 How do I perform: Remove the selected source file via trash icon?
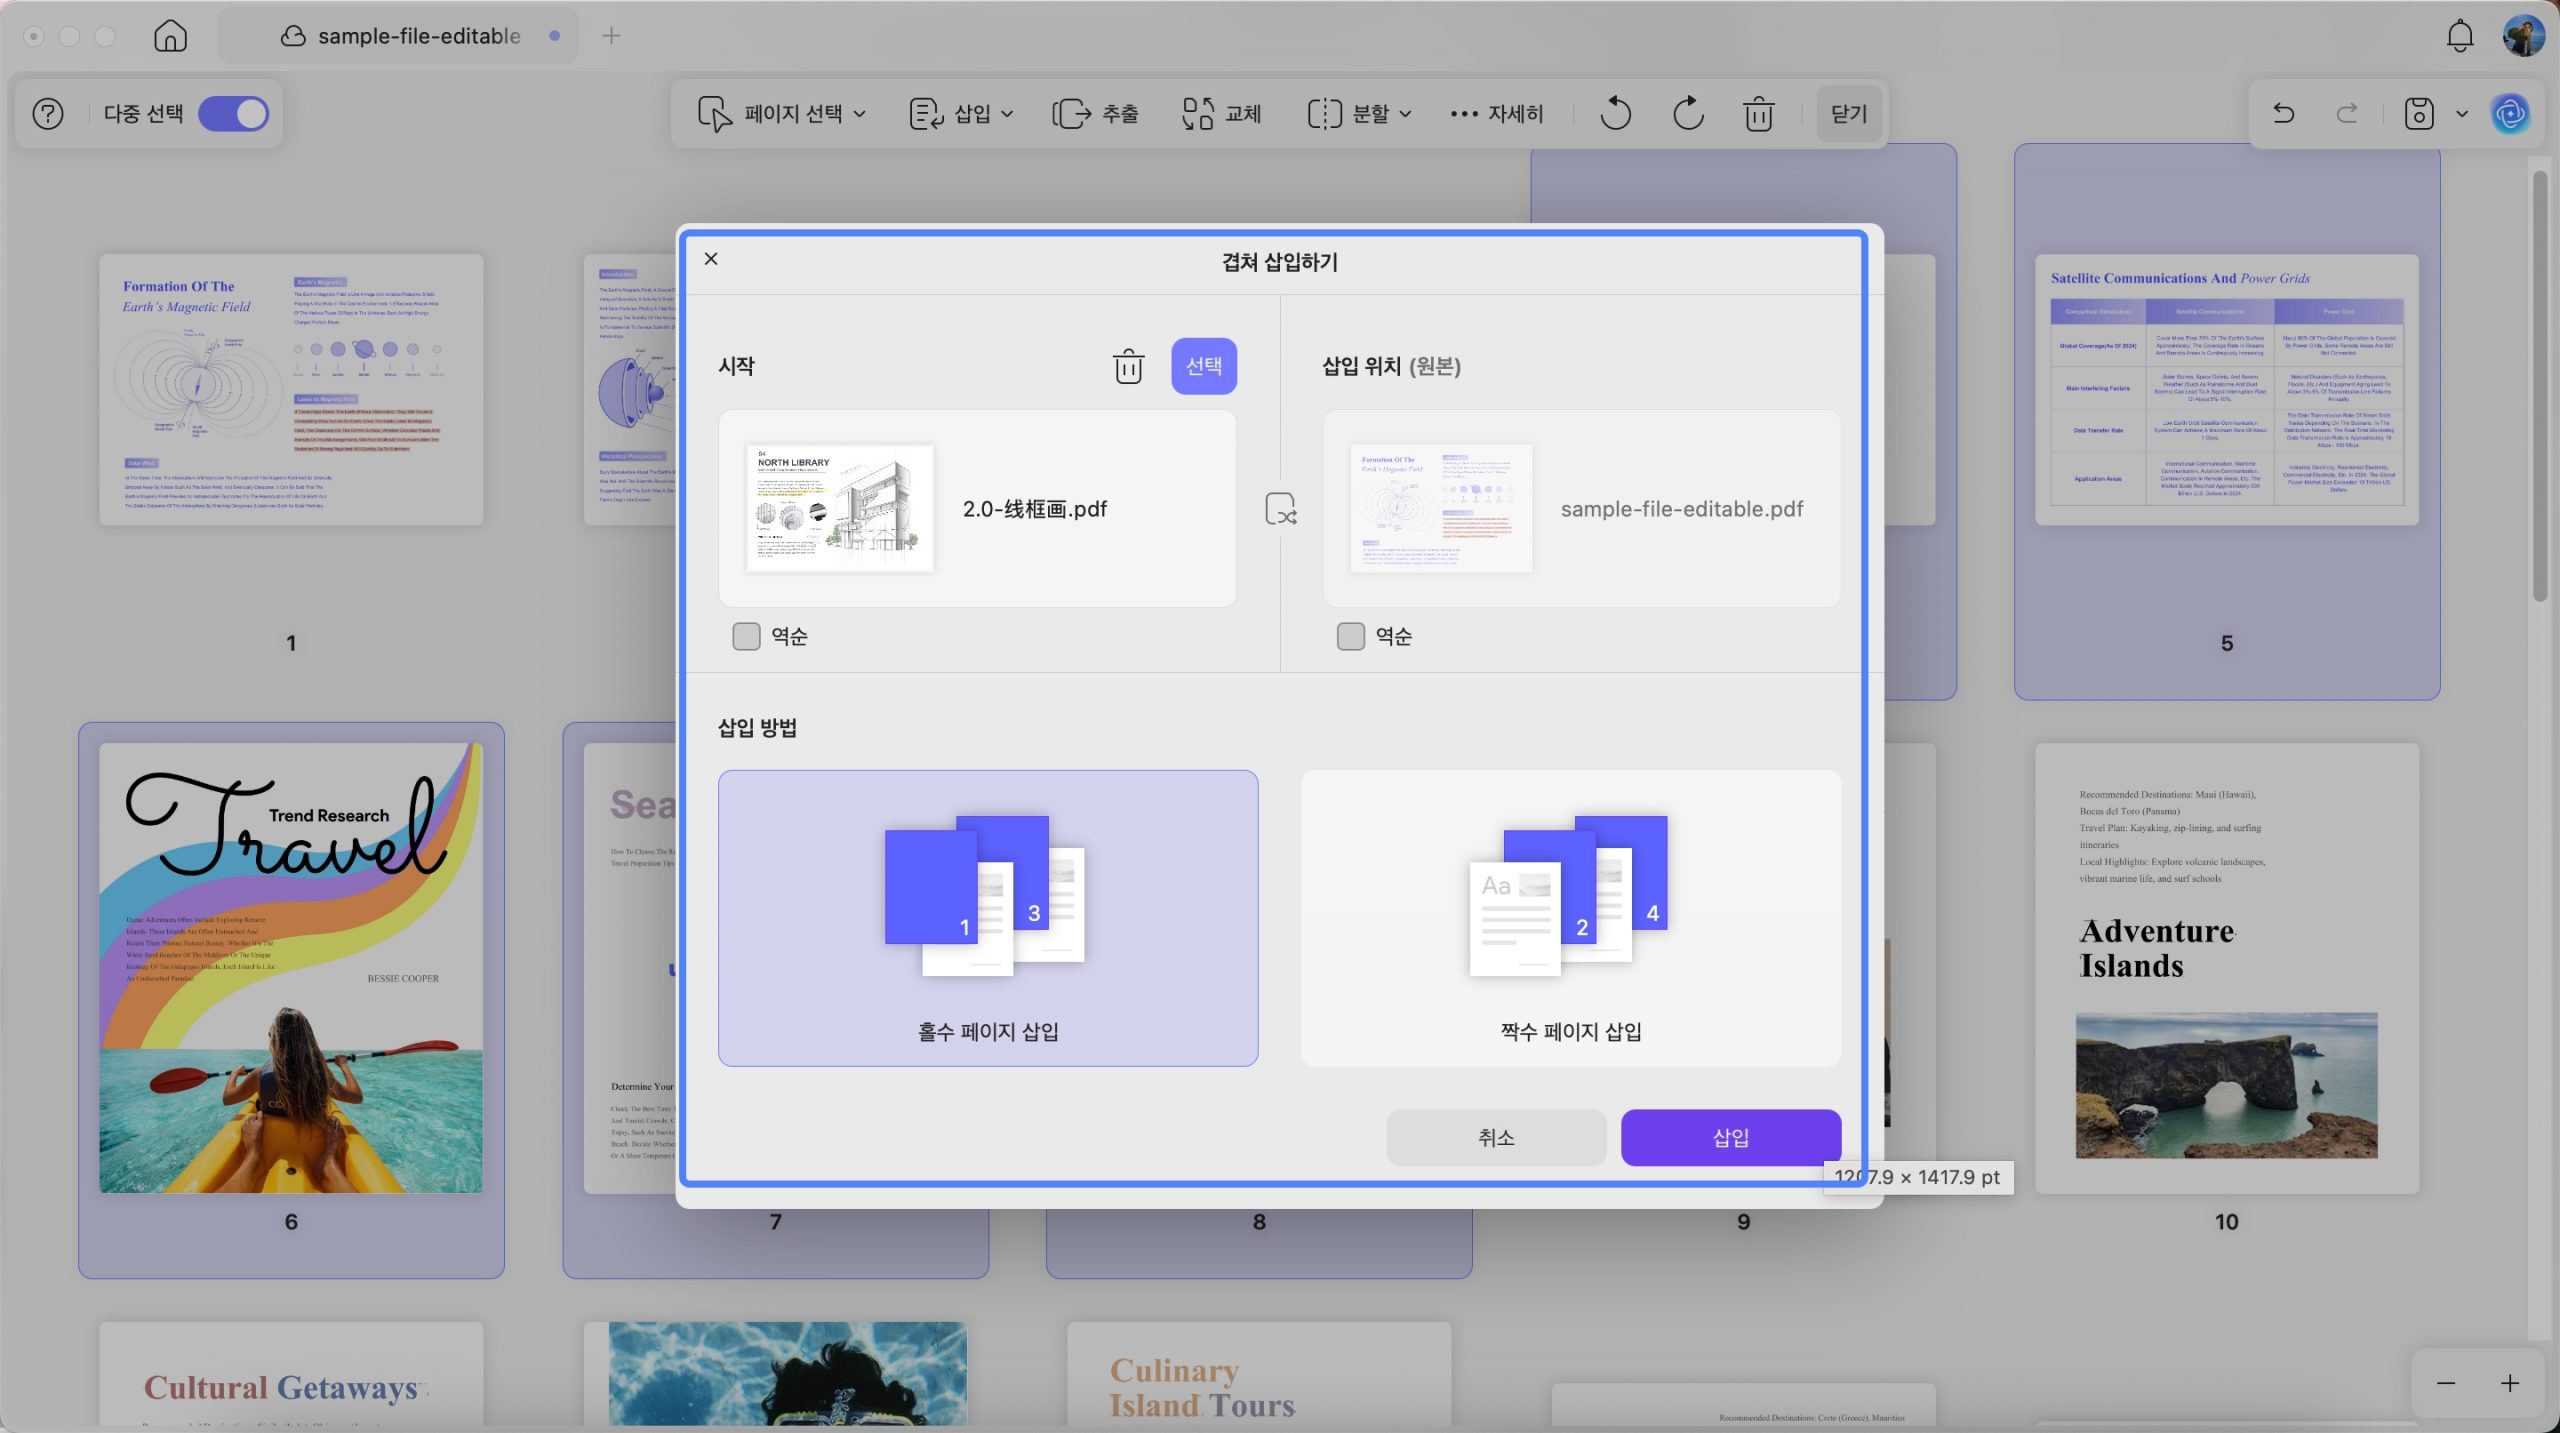coord(1128,366)
